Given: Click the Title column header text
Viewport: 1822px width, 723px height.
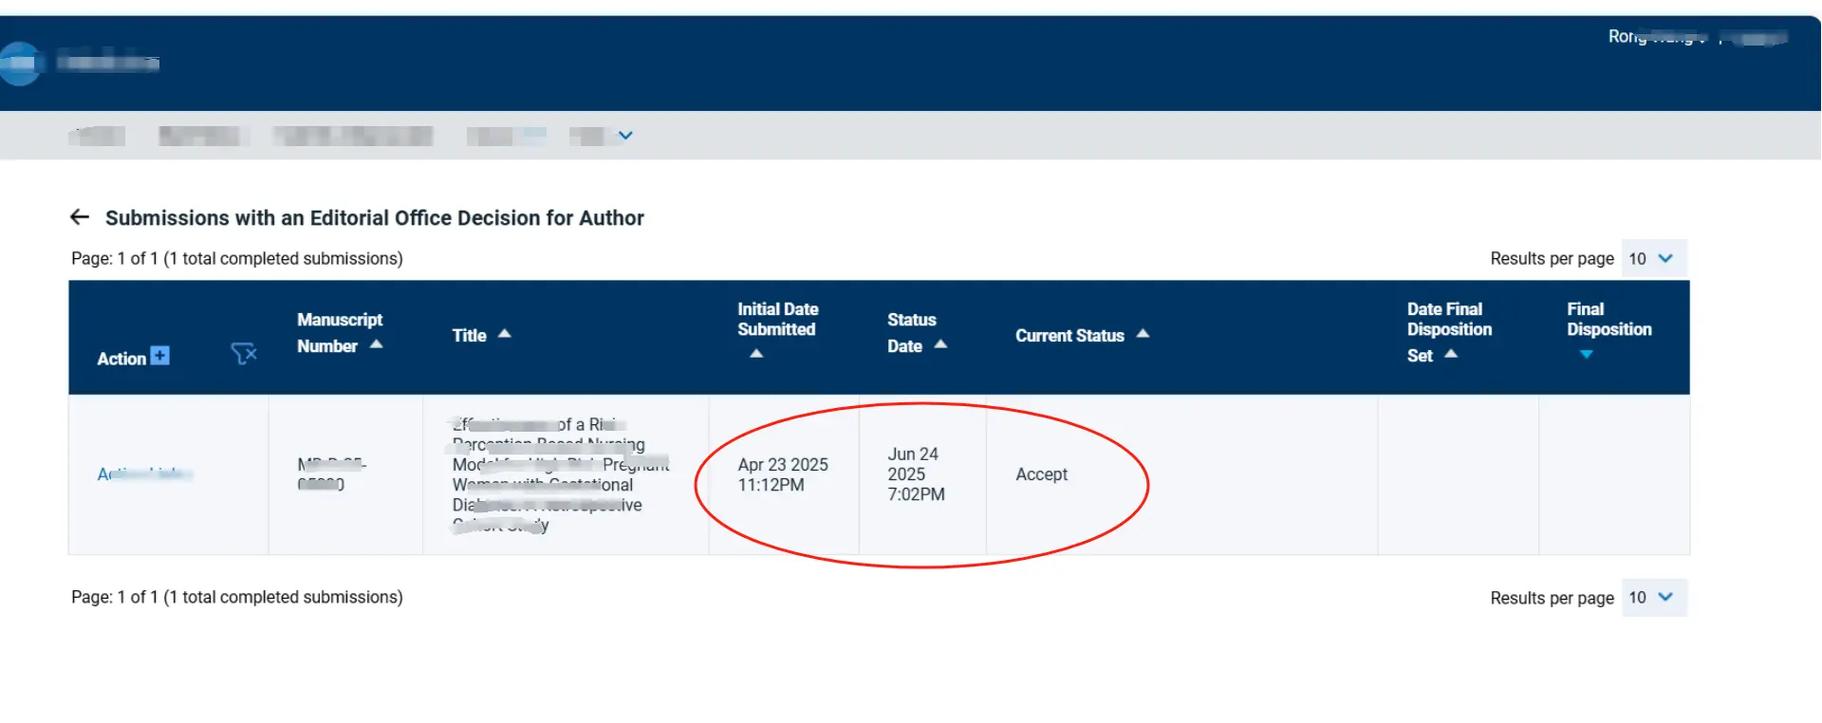Looking at the screenshot, I should coord(469,335).
